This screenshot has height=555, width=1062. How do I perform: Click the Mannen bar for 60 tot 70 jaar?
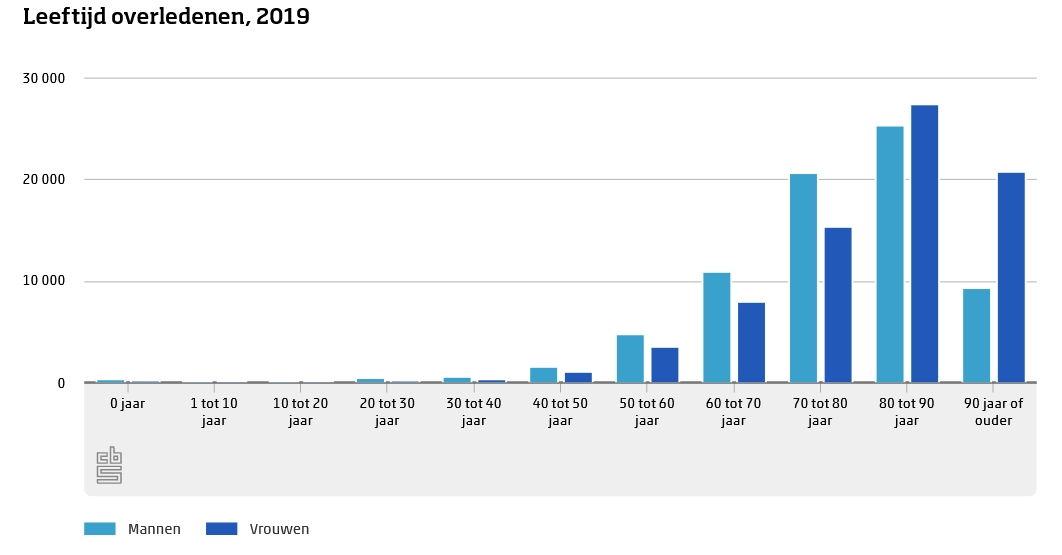tap(716, 327)
